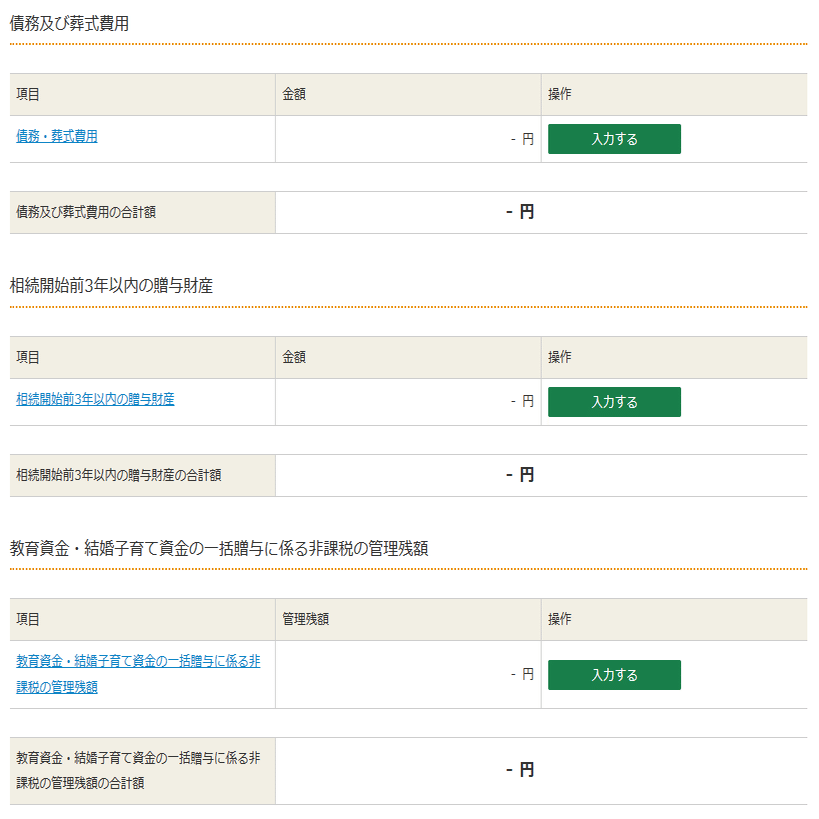Image resolution: width=819 pixels, height=819 pixels.
Task: Click 入力する for 相続開始前3年以内の贈与財産
Action: click(x=614, y=402)
